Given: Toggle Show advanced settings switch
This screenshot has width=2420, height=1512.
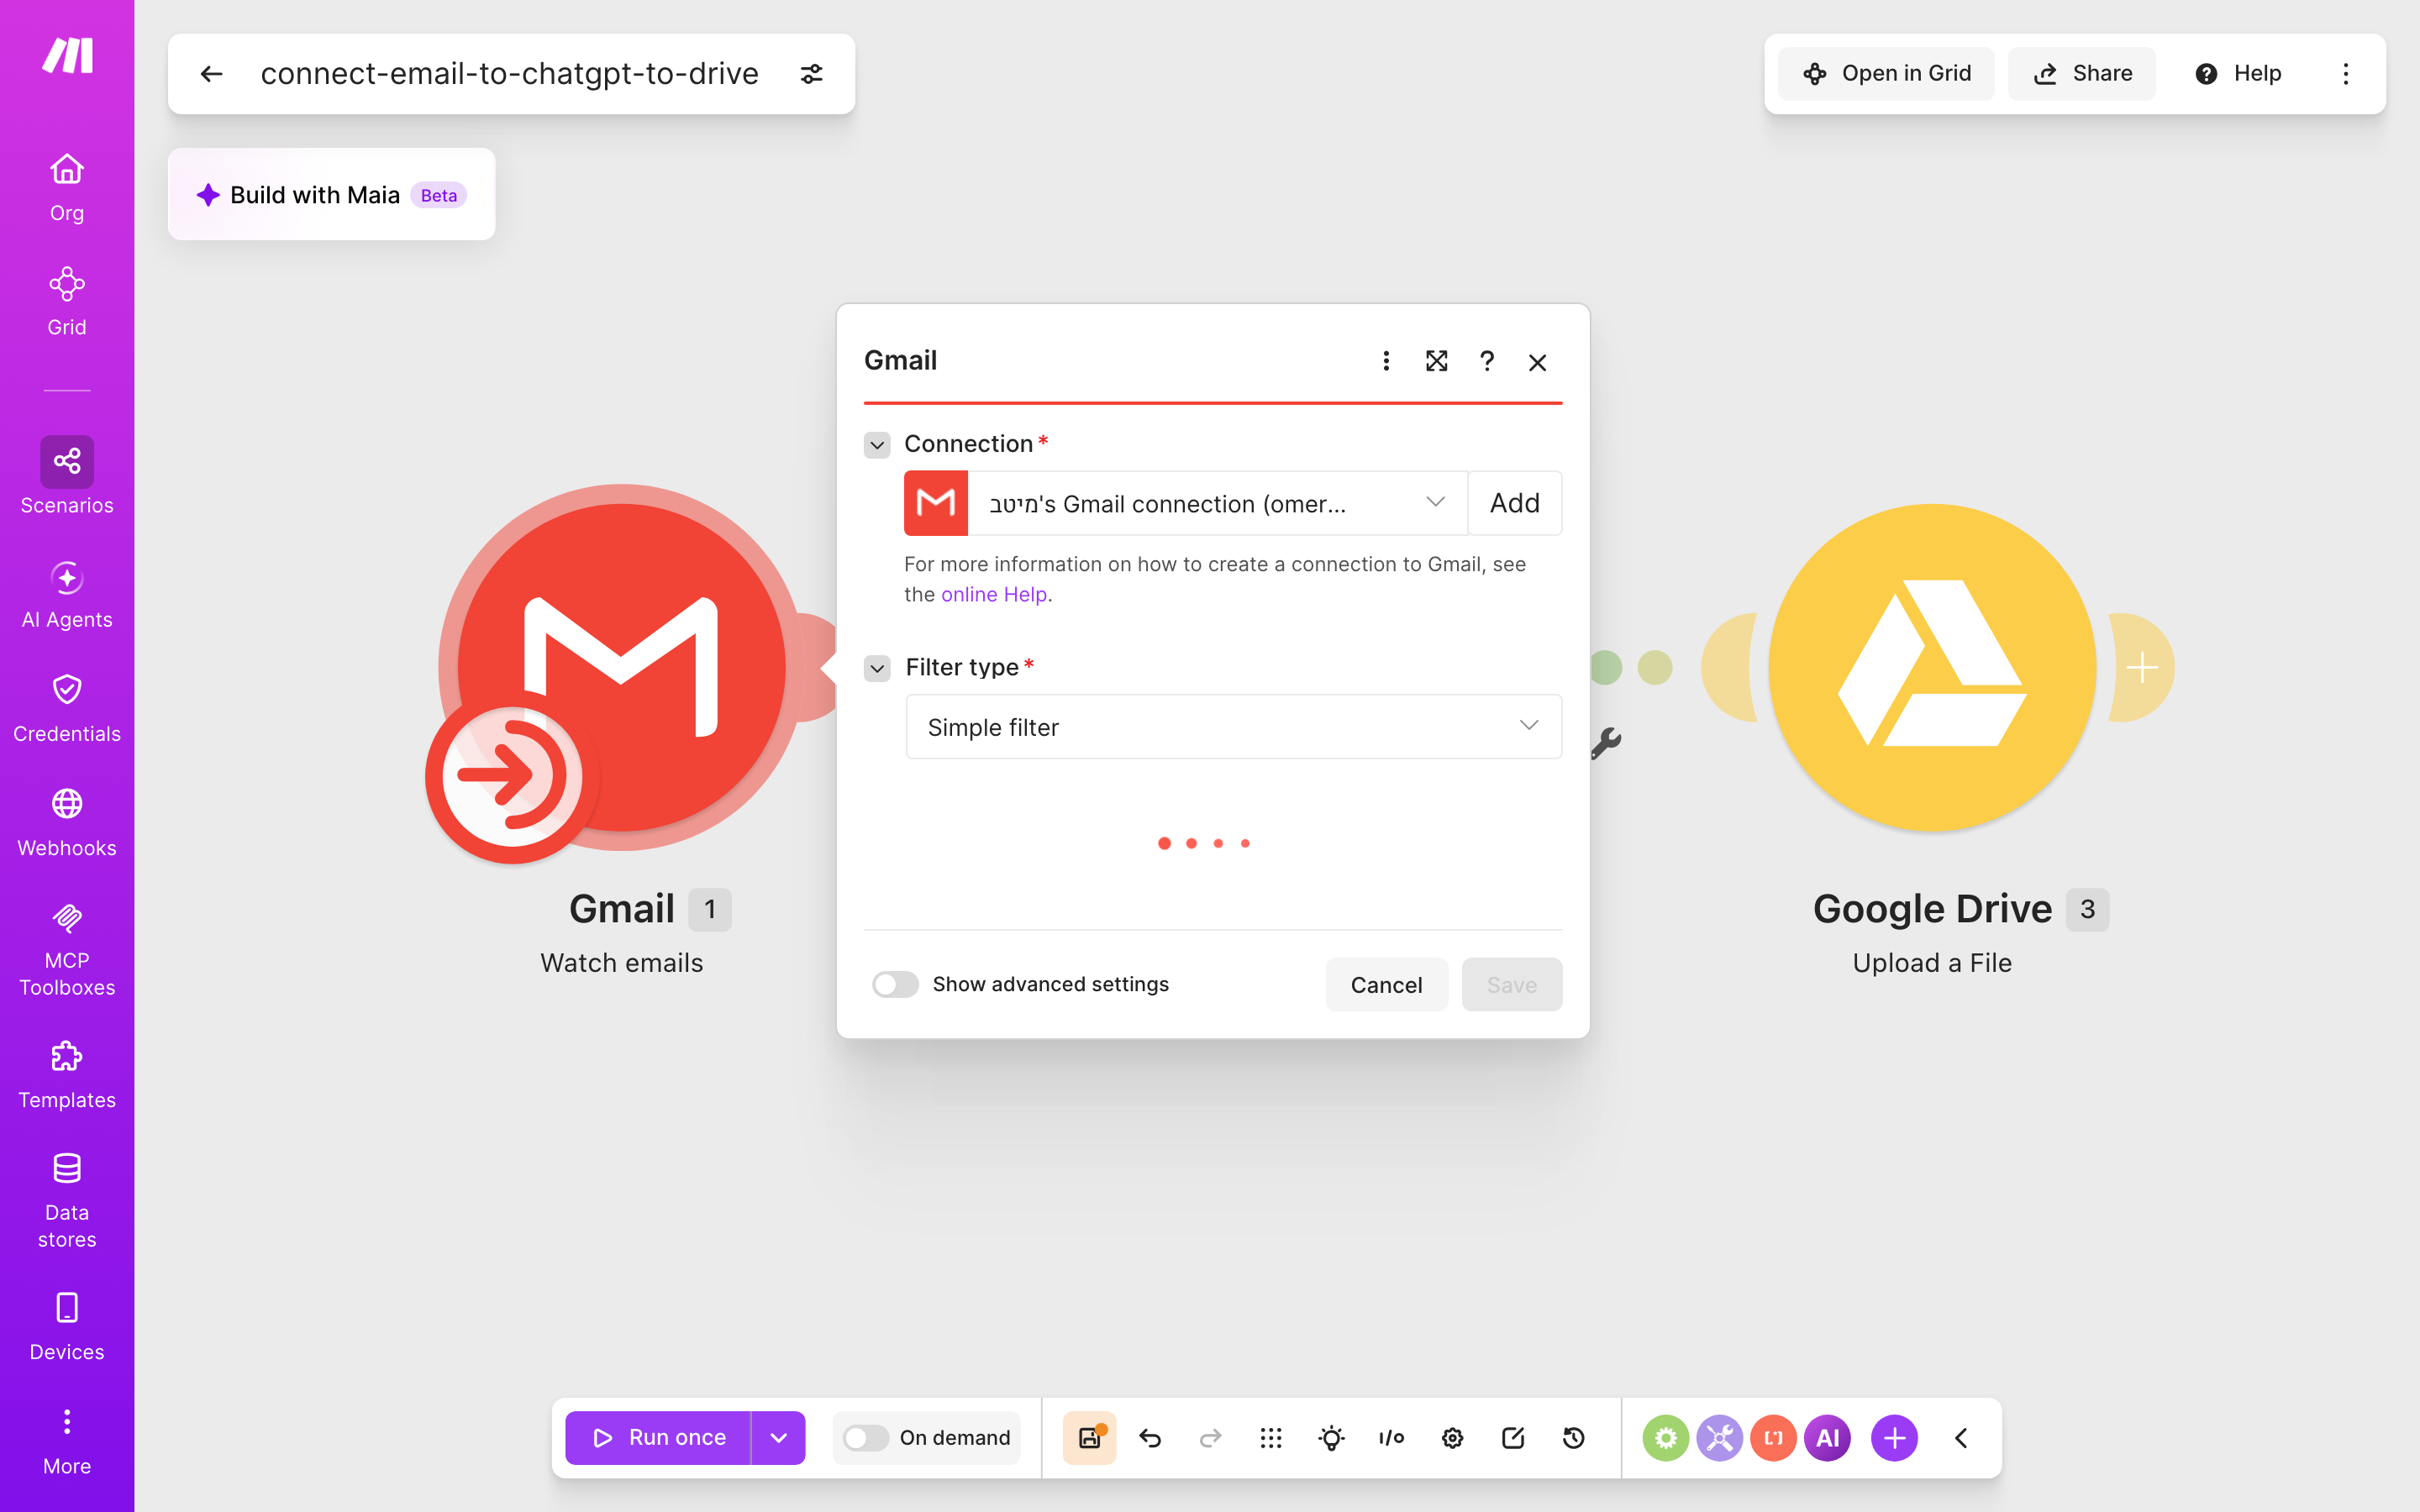Looking at the screenshot, I should (x=895, y=984).
